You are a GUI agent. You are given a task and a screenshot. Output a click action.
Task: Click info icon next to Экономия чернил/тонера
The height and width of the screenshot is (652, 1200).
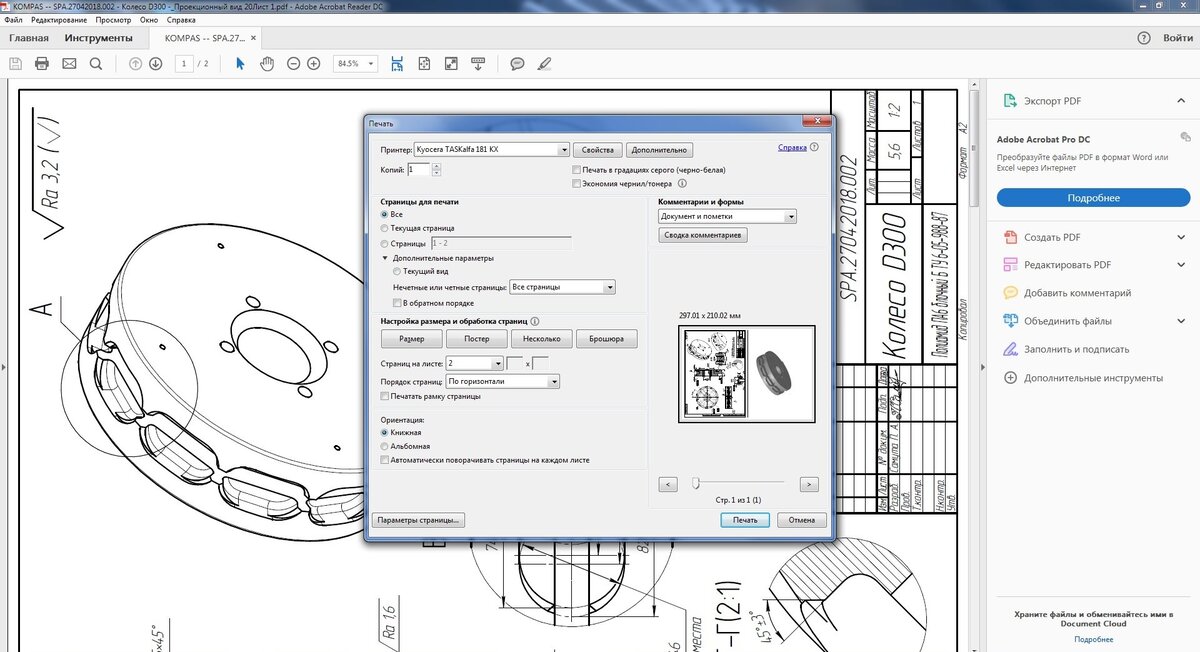tap(682, 183)
